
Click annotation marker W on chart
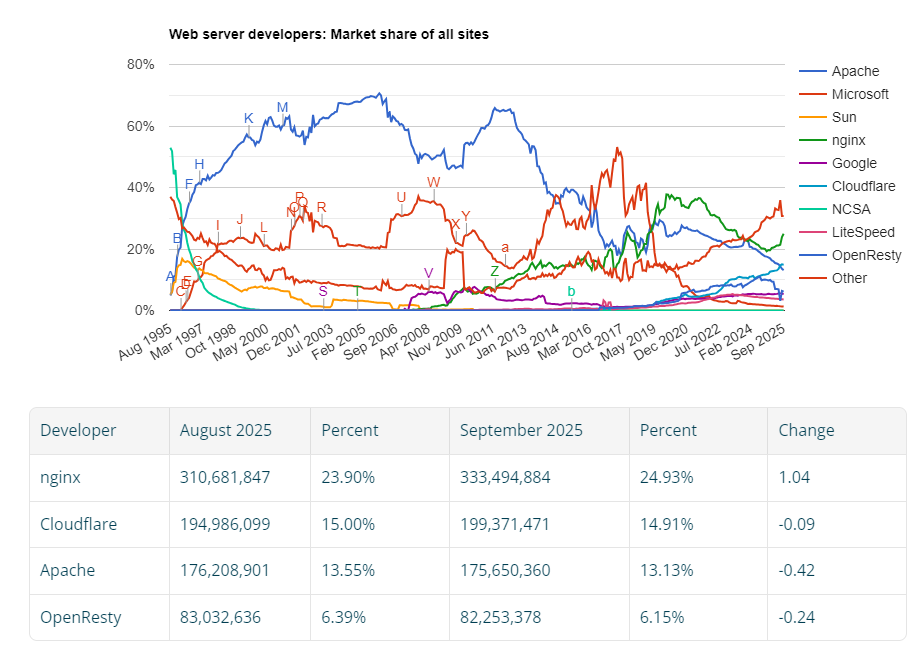(433, 182)
